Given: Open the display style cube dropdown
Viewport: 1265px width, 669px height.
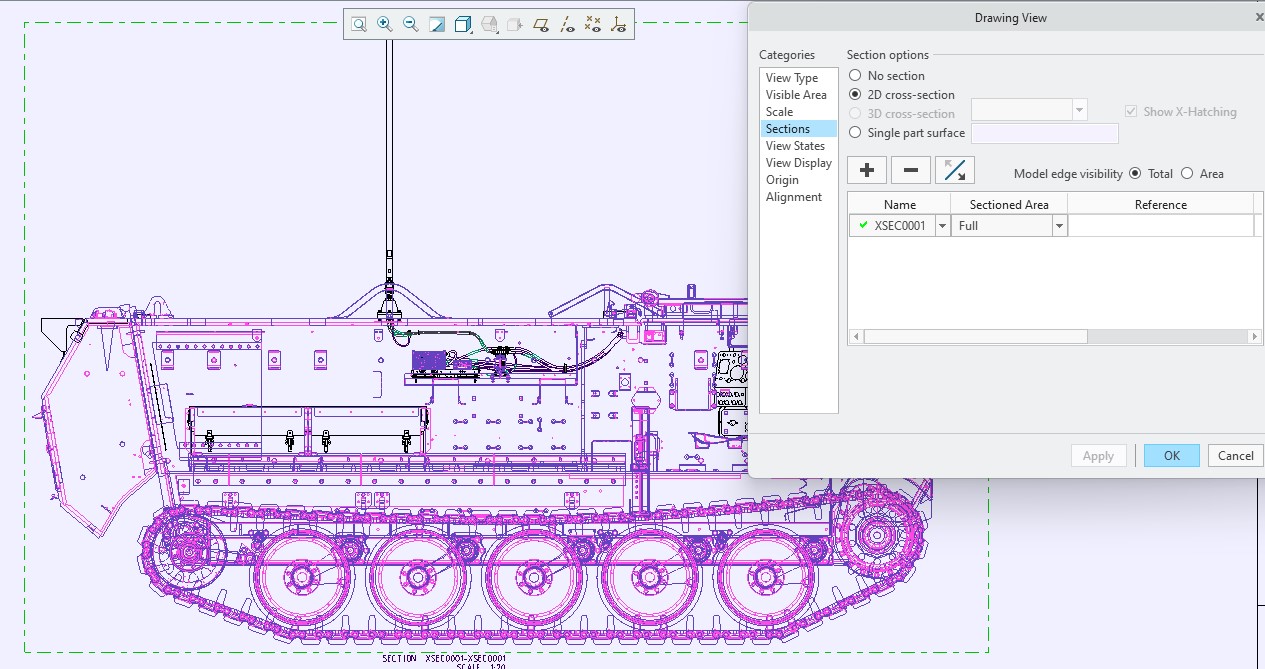Looking at the screenshot, I should (463, 24).
